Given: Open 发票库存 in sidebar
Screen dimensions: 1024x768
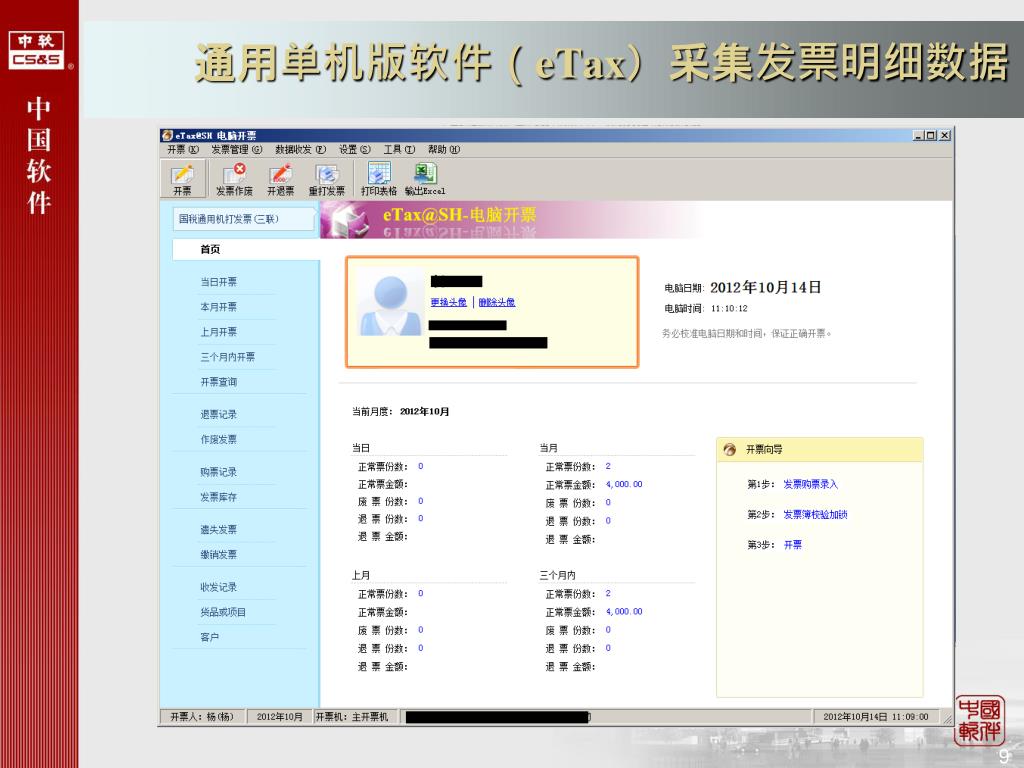Looking at the screenshot, I should 219,497.
